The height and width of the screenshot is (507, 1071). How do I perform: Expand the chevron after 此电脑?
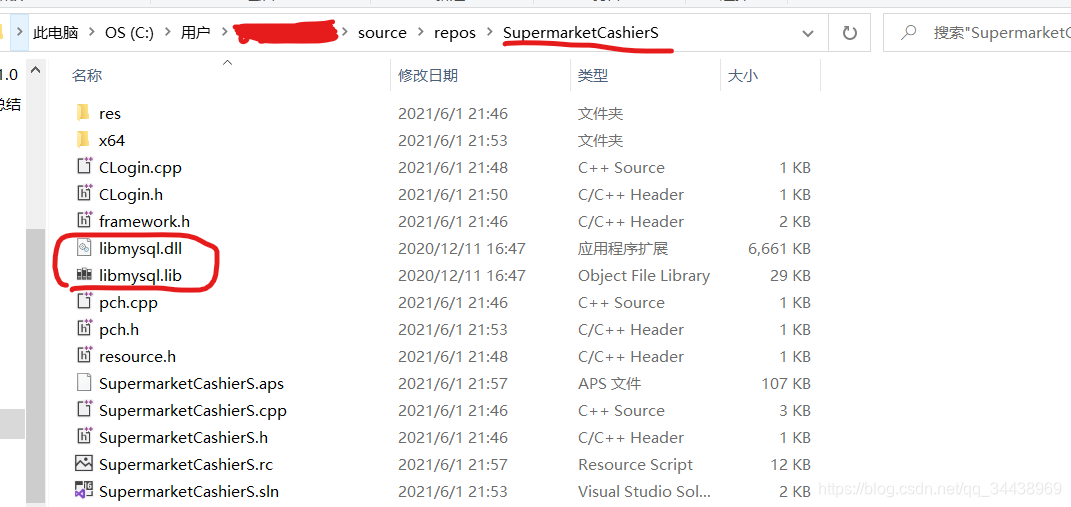pyautogui.click(x=91, y=33)
